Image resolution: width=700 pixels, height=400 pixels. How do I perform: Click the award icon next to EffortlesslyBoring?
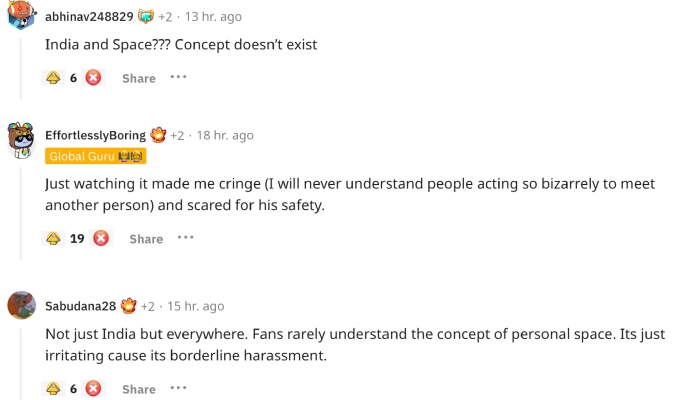point(158,135)
